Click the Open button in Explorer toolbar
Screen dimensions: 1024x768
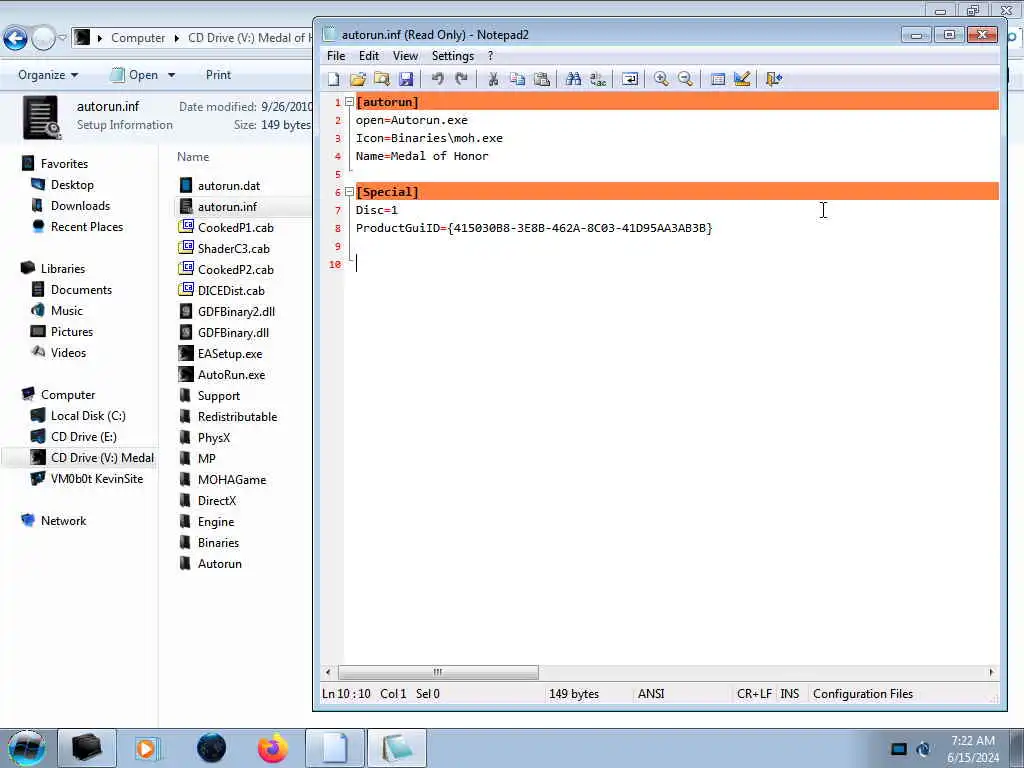click(135, 75)
